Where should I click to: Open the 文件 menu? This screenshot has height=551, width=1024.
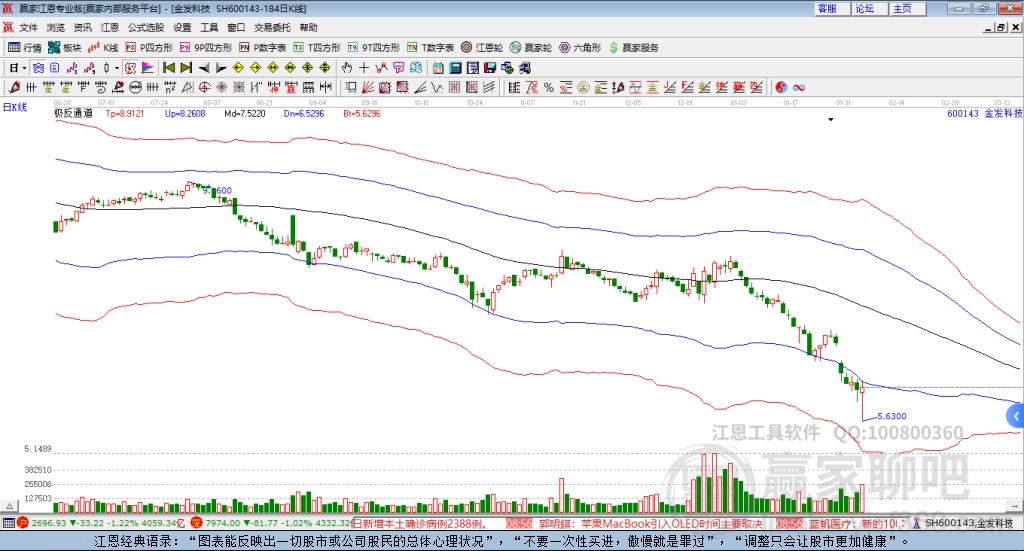tap(28, 27)
